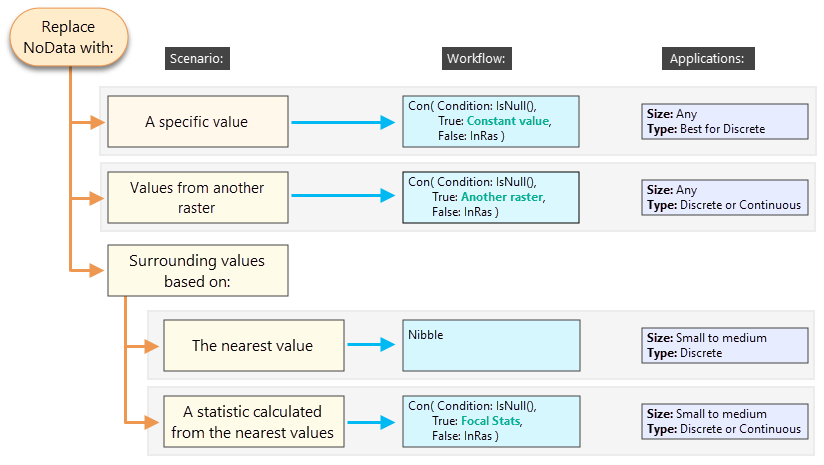Click 'The nearest value' scenario box
The height and width of the screenshot is (465, 824).
(252, 346)
